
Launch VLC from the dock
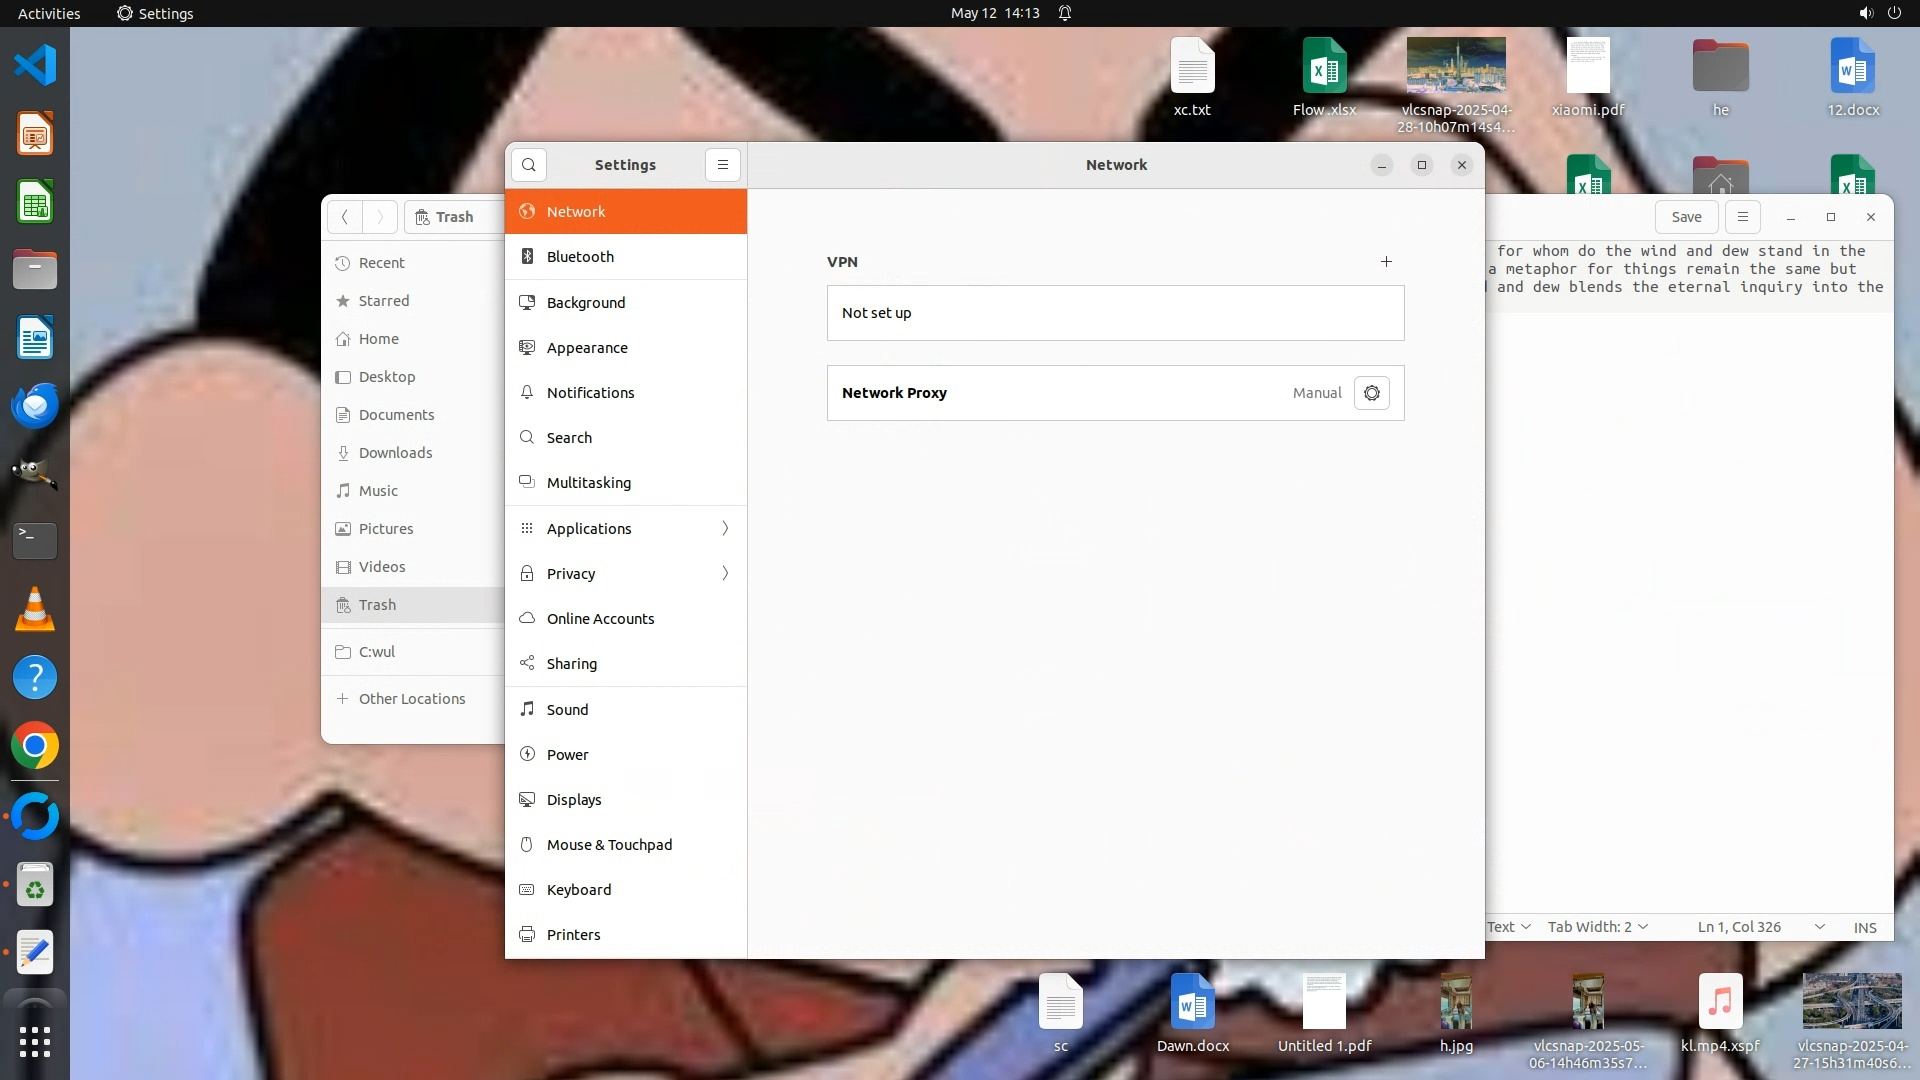[x=35, y=609]
